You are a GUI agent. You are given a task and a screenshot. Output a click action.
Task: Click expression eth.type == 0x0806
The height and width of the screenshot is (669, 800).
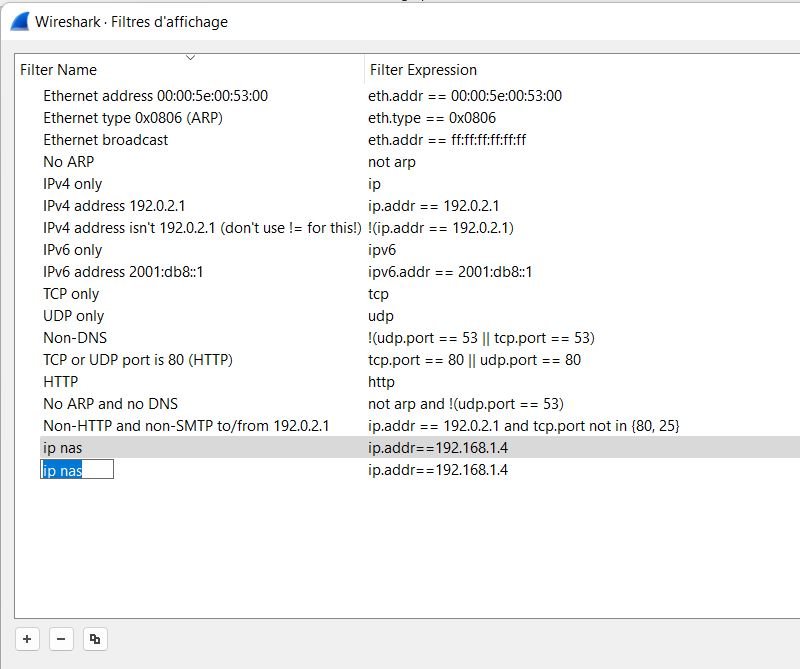tap(432, 118)
